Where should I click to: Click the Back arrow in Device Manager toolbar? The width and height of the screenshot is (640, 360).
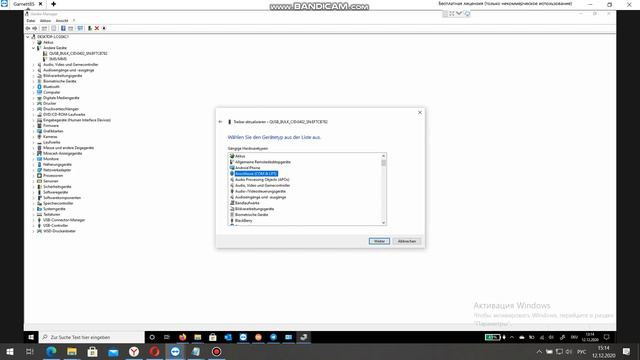pyautogui.click(x=28, y=29)
